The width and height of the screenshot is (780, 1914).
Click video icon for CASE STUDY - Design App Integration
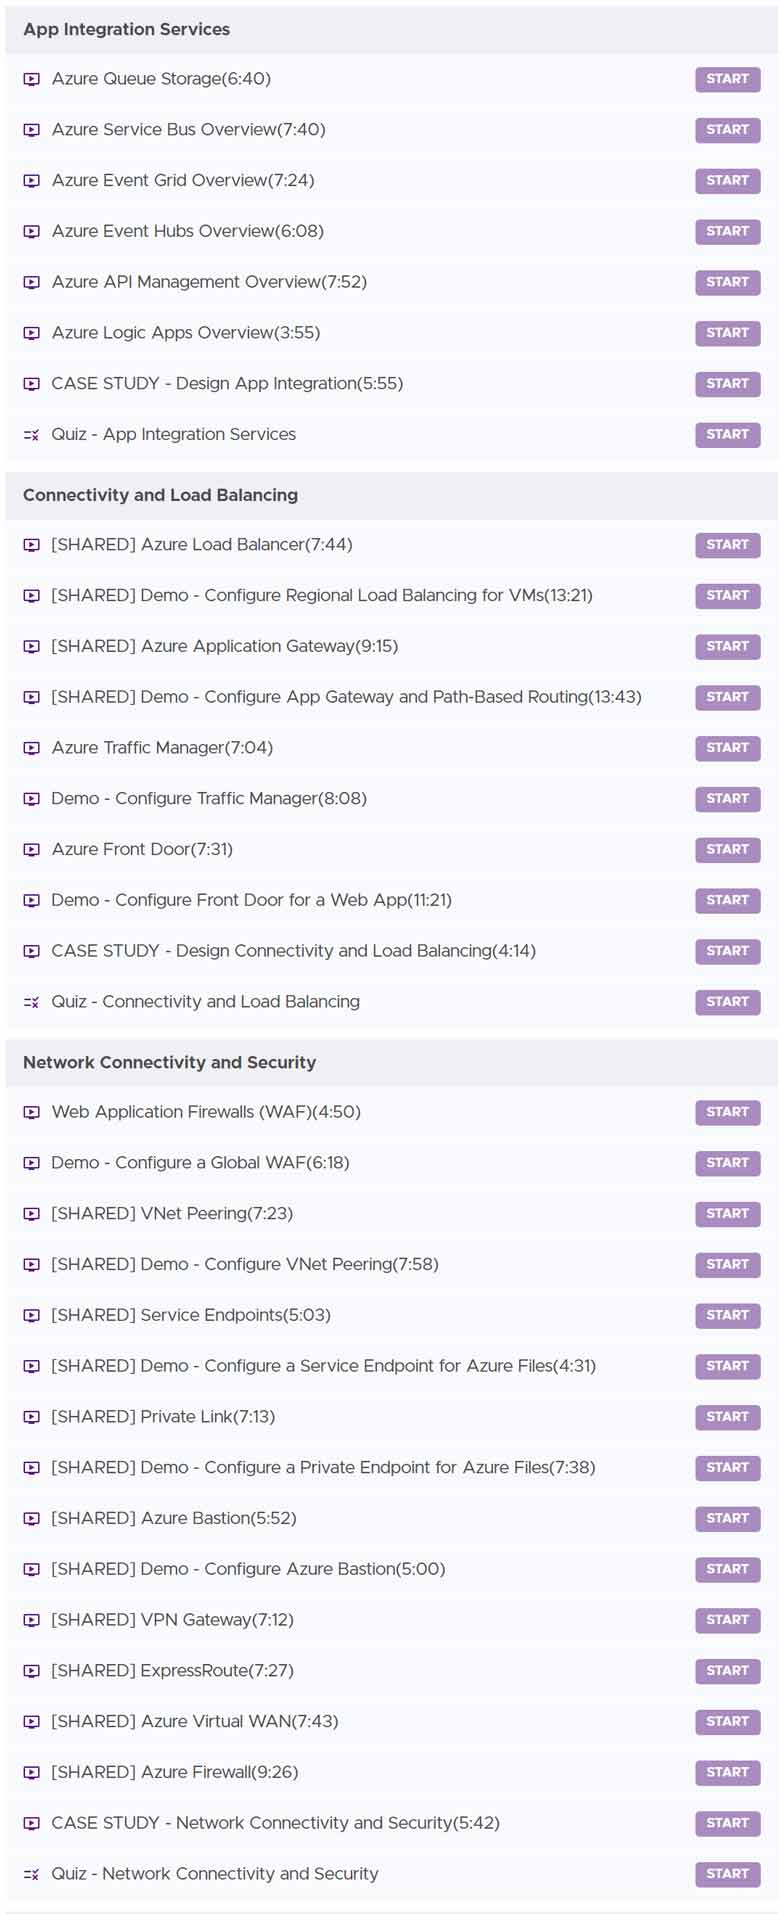32,384
